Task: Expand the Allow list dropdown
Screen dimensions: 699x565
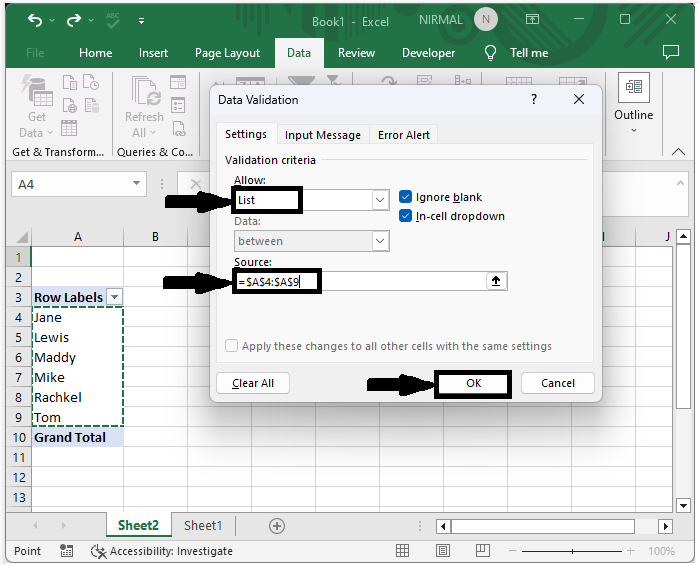Action: [380, 201]
